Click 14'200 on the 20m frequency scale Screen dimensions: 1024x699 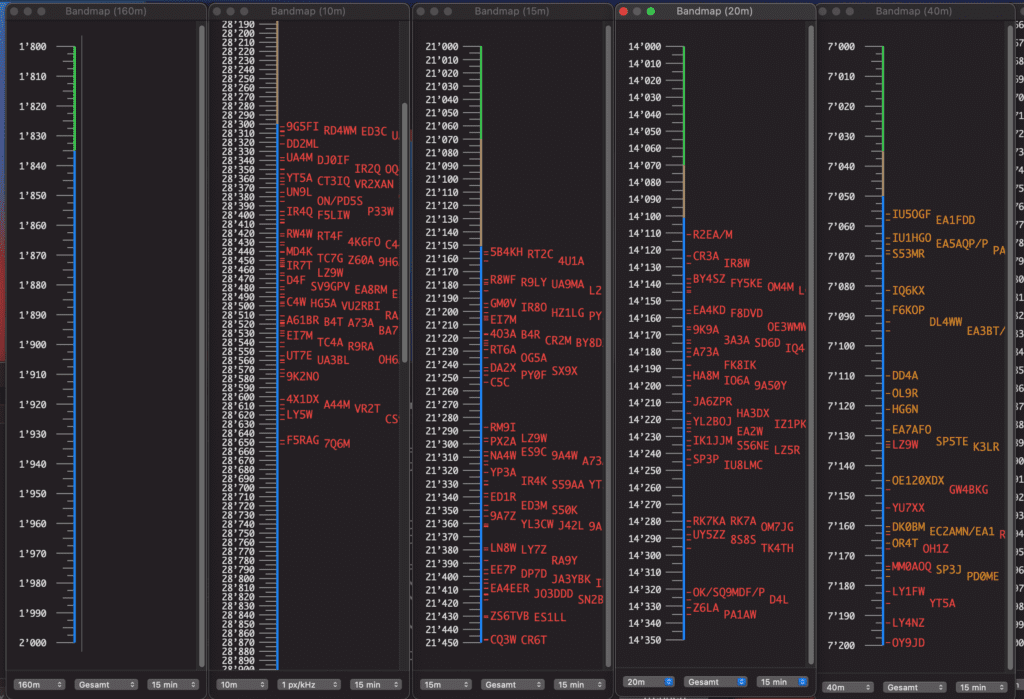640,386
